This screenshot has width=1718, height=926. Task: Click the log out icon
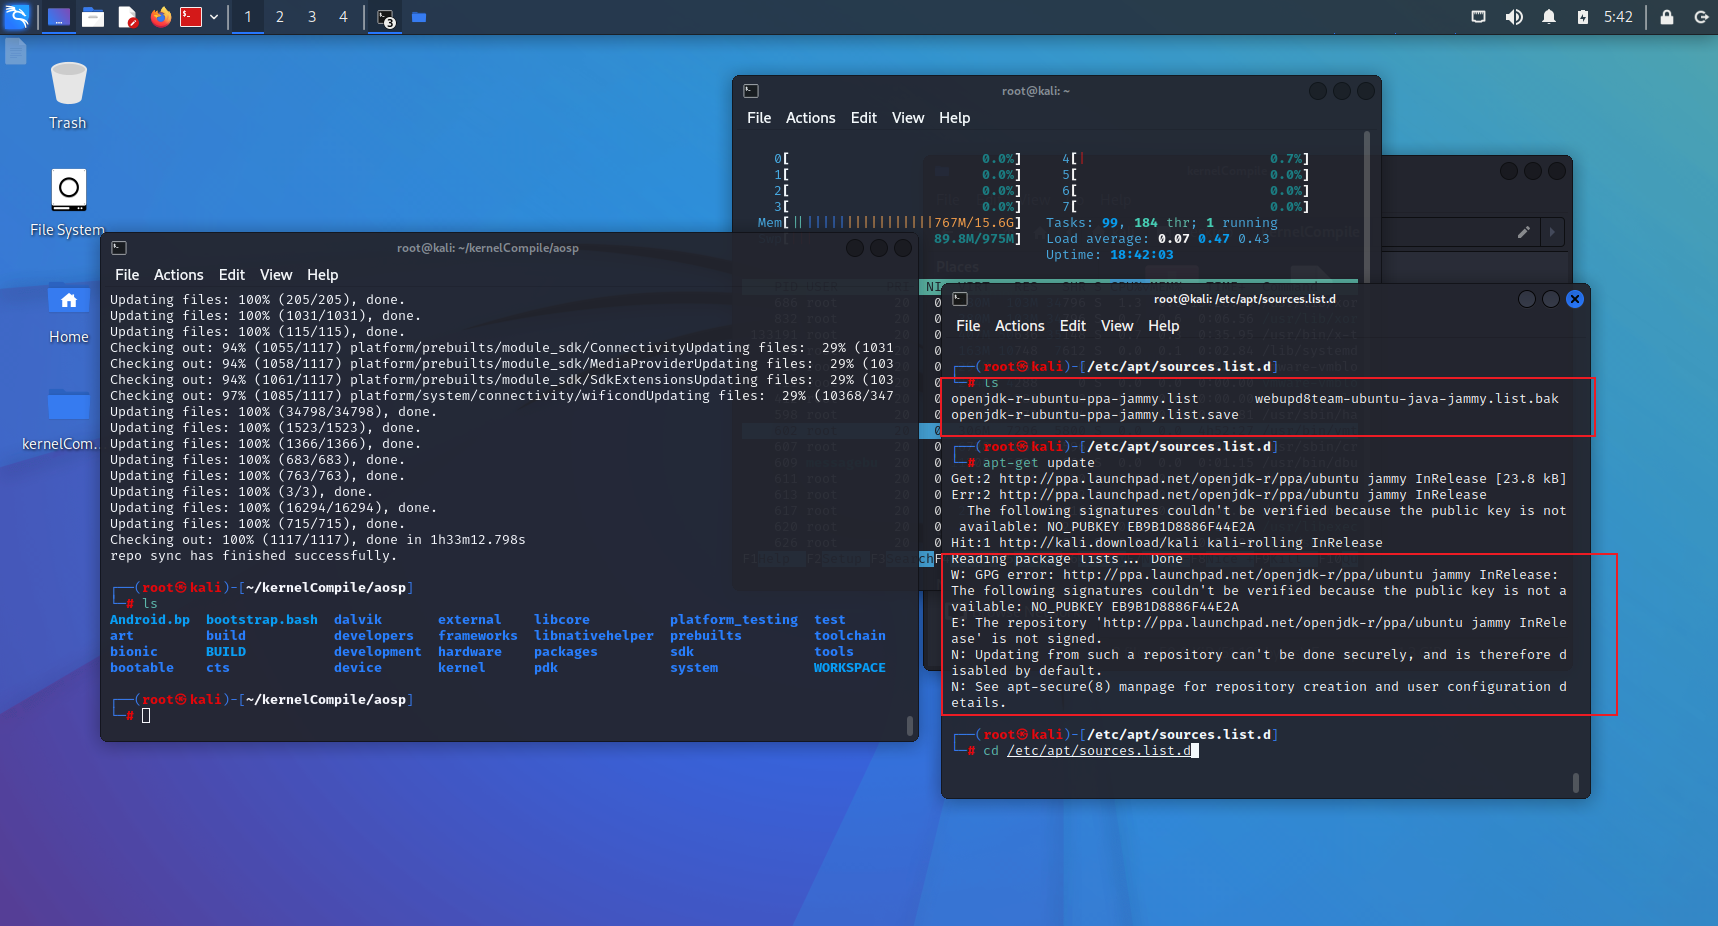pyautogui.click(x=1700, y=17)
